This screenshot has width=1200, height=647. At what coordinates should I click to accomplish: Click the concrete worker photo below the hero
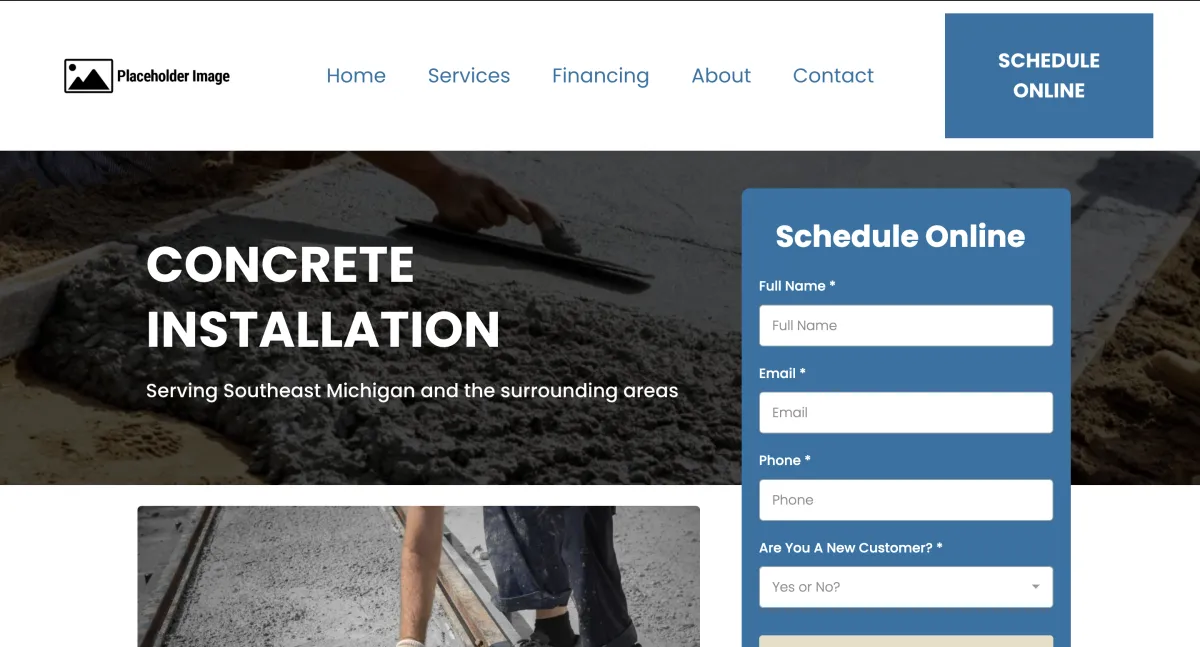(418, 576)
